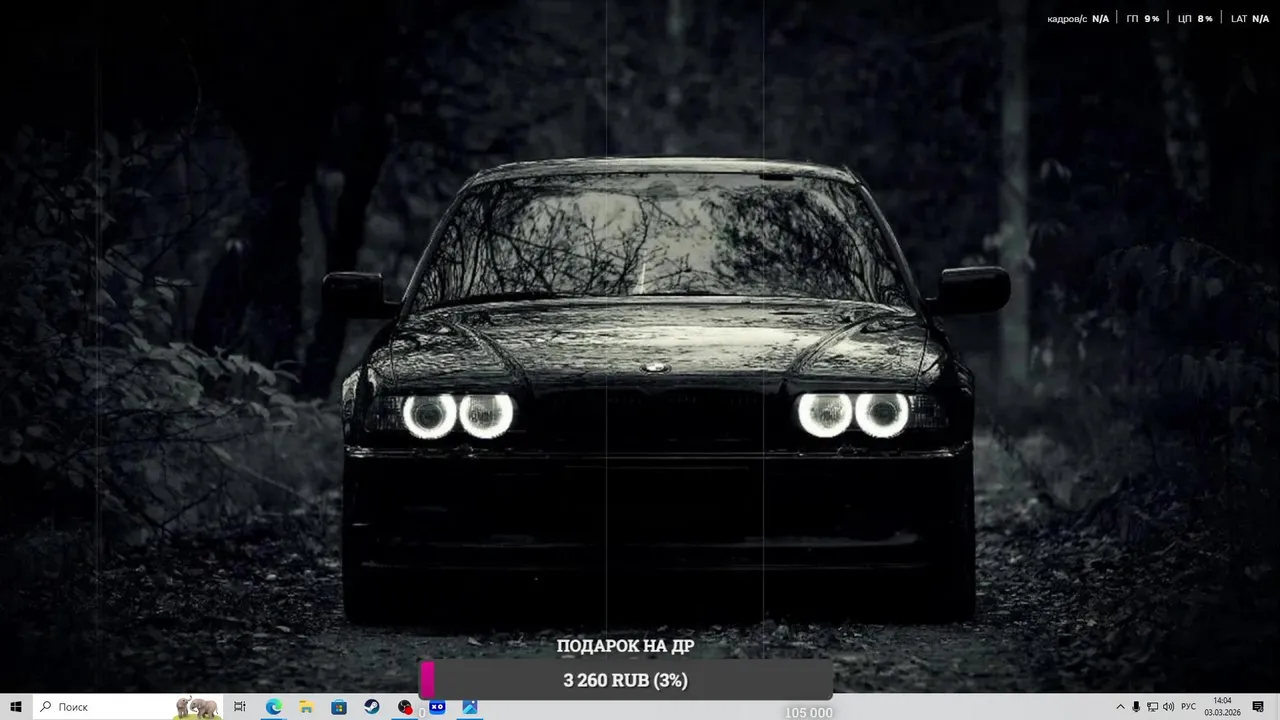Viewport: 1280px width, 720px height.
Task: Open the OBS recording app icon
Action: coord(404,707)
